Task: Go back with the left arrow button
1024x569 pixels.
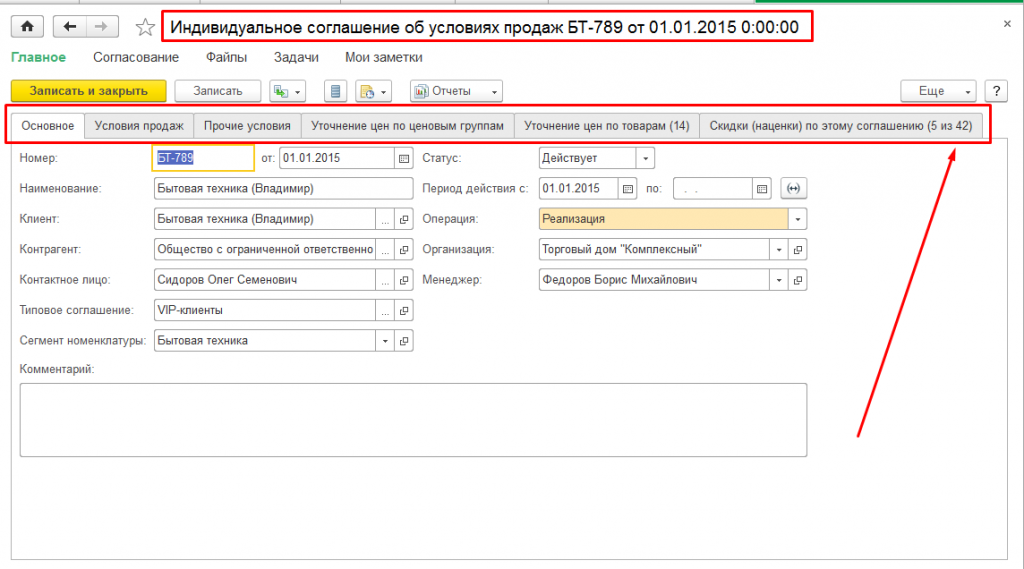Action: click(x=68, y=27)
